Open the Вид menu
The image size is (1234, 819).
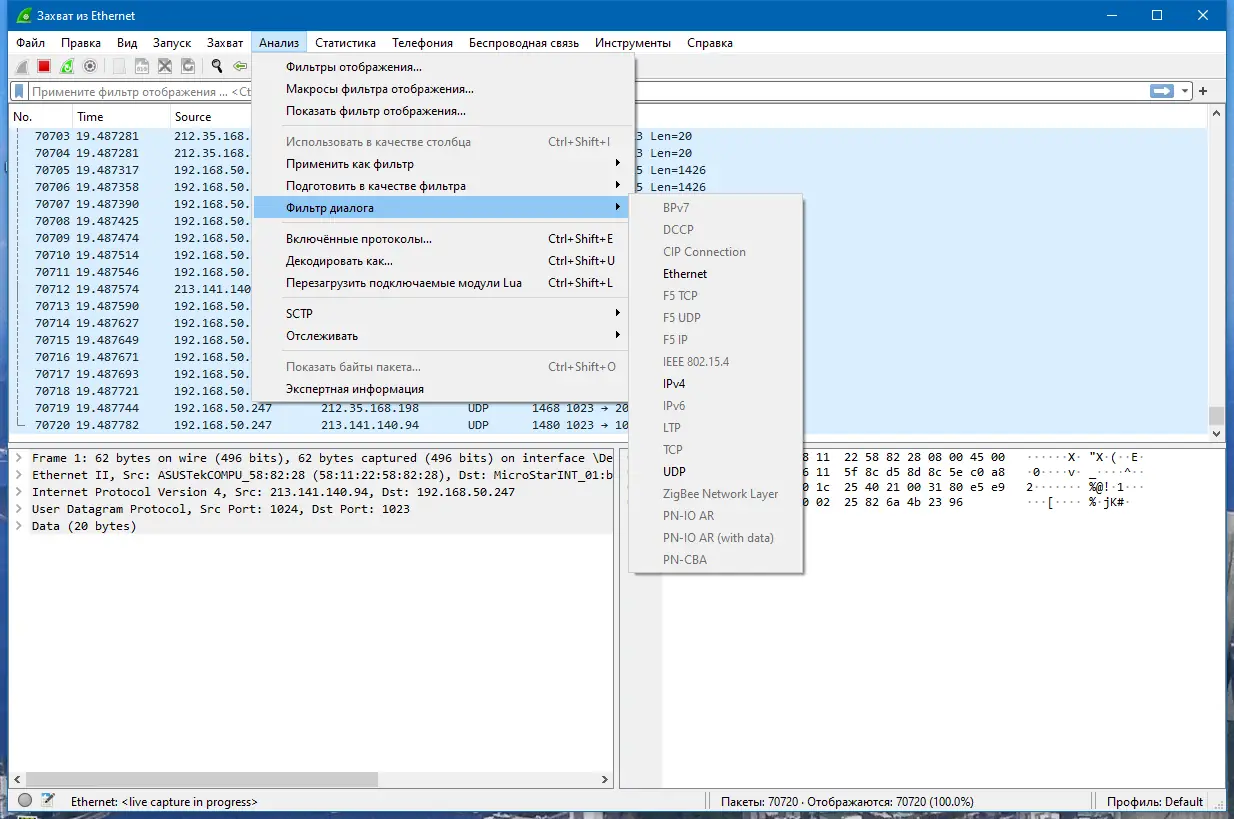coord(127,43)
